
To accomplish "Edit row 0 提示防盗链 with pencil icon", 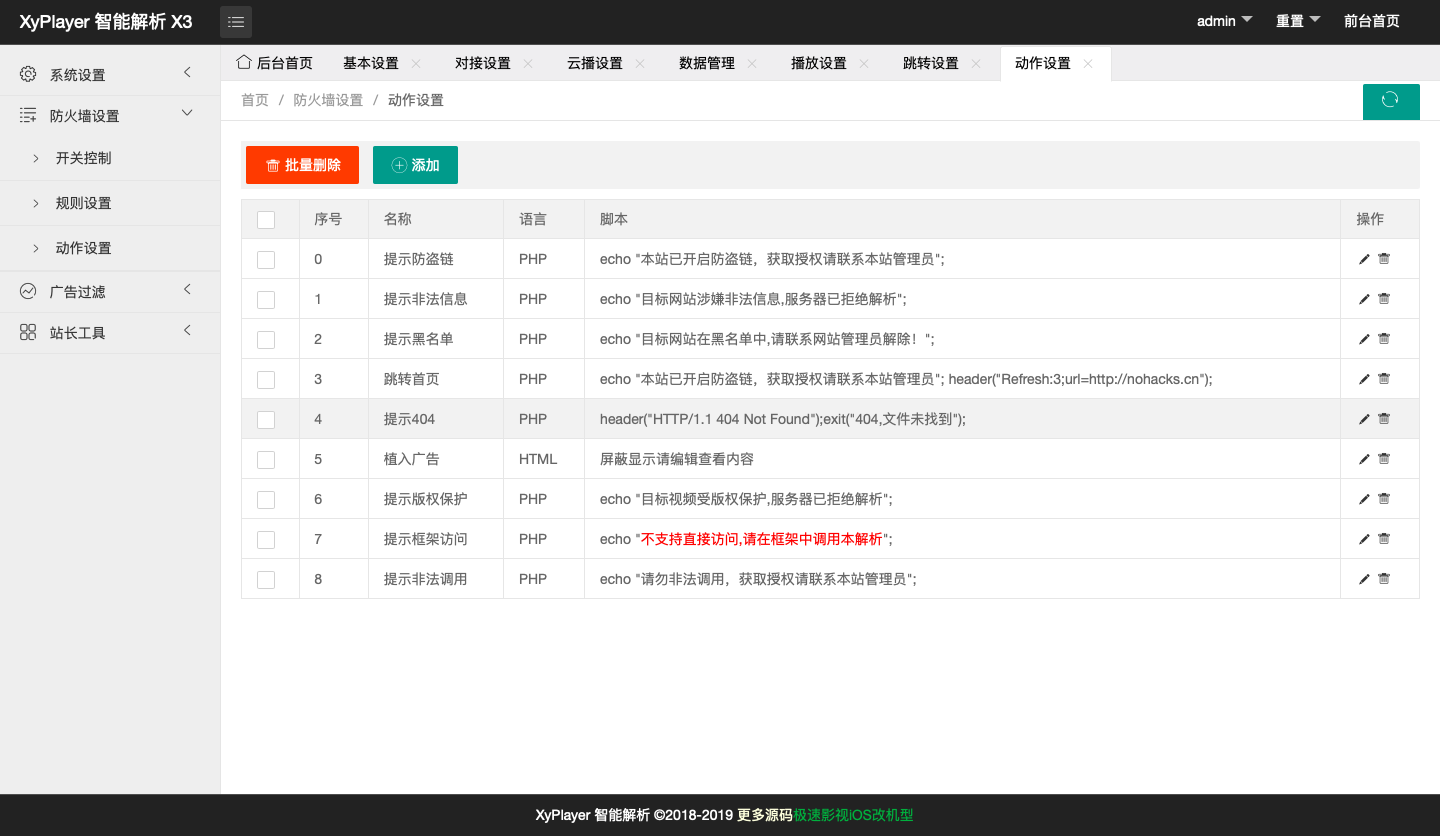I will (x=1364, y=259).
